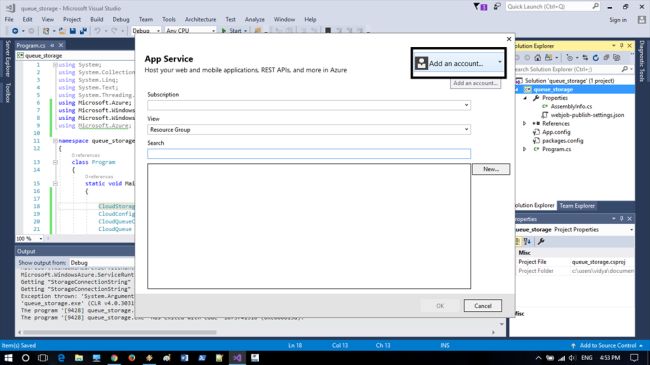Click the Navigate Backward toolbar icon
The image size is (650, 365).
(x=15, y=31)
